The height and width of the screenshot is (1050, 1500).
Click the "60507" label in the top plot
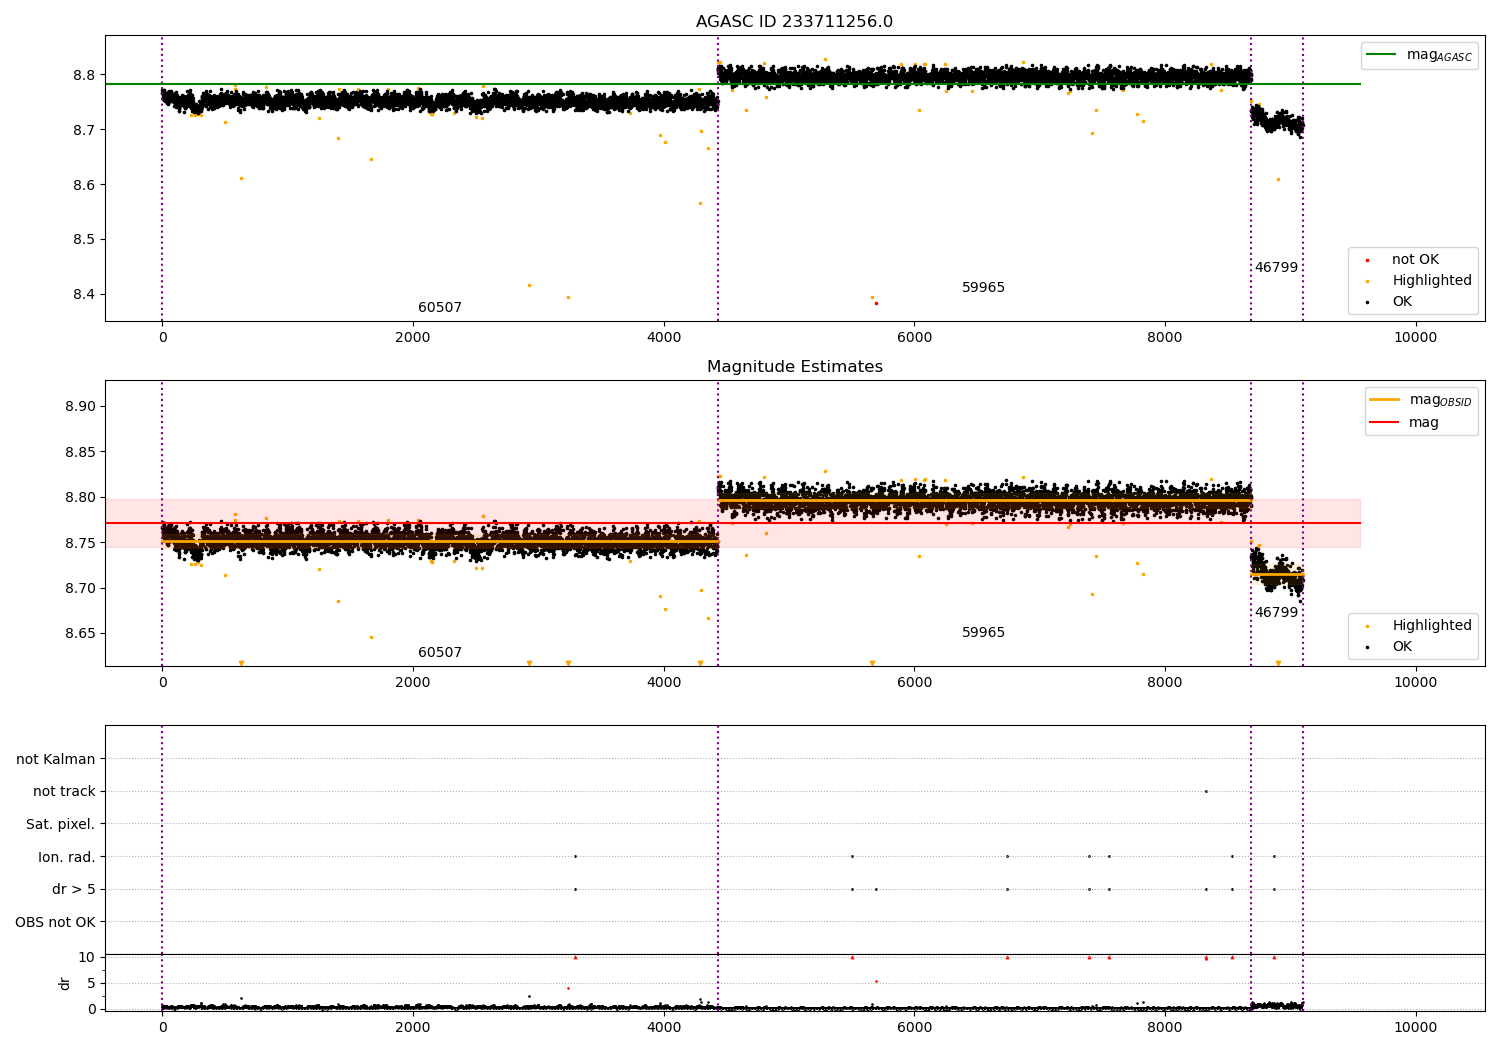click(440, 308)
